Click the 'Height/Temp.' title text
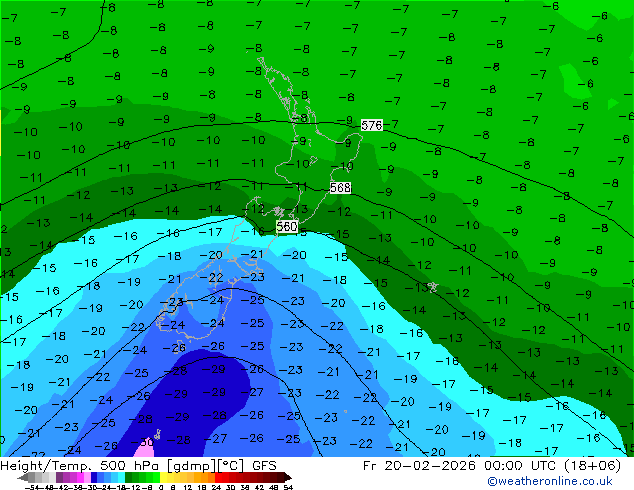Viewport: 634px width, 490px height. (46, 466)
